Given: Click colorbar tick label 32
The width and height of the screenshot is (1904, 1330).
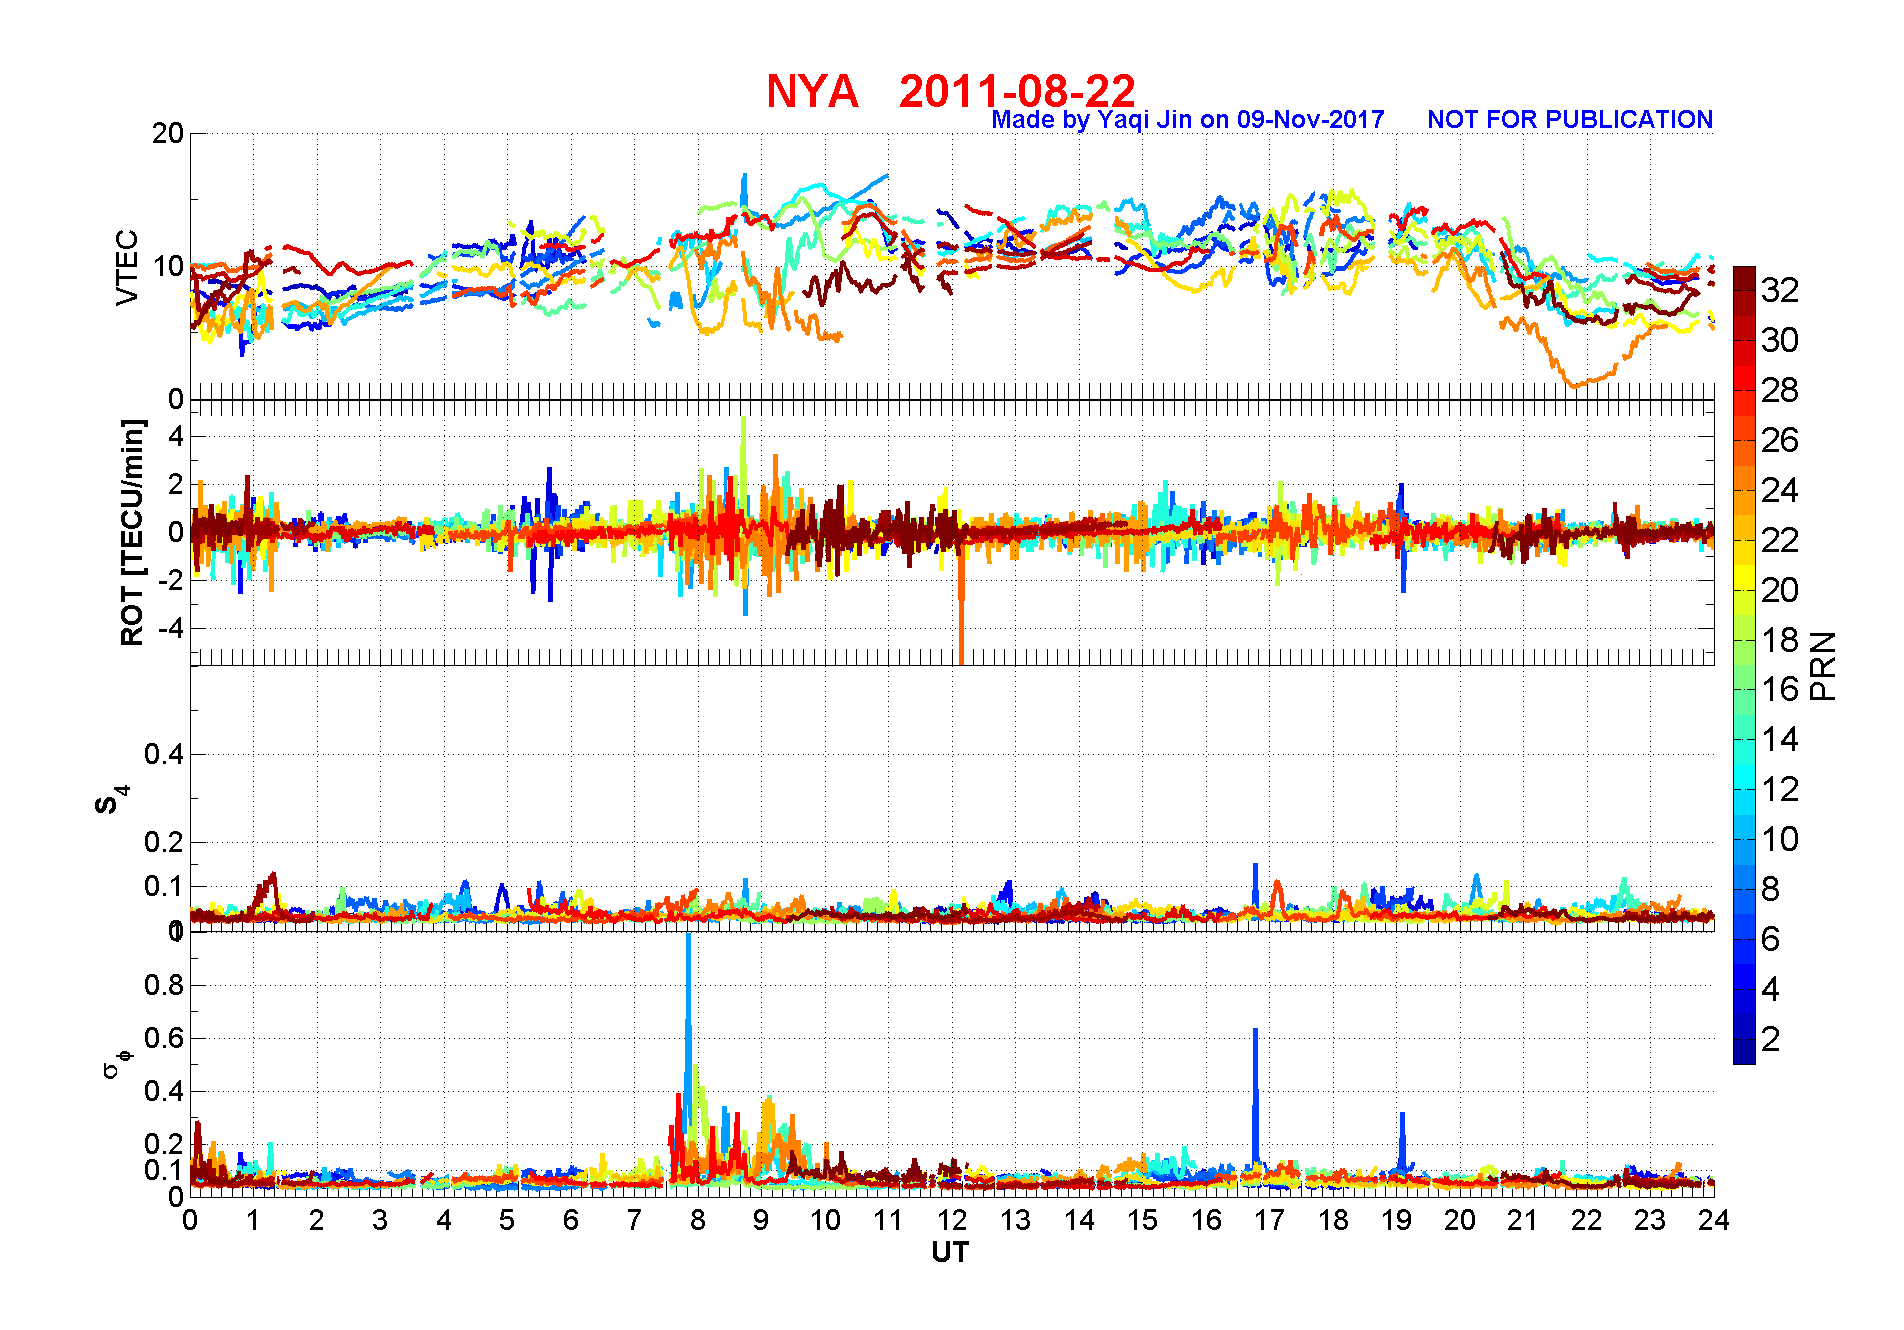Looking at the screenshot, I should (1780, 290).
